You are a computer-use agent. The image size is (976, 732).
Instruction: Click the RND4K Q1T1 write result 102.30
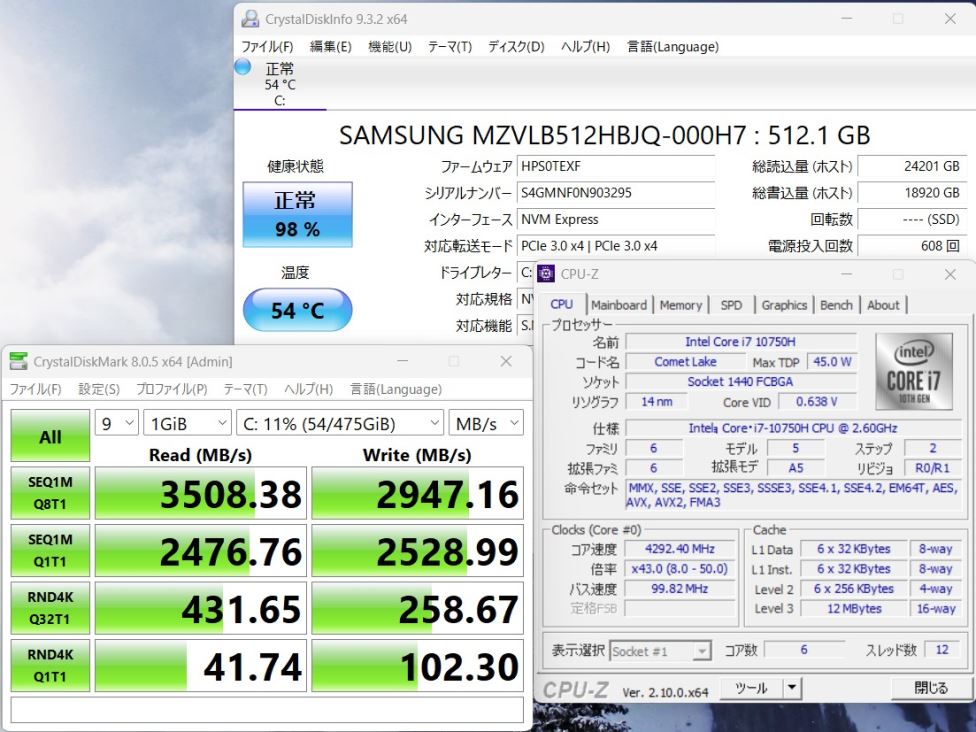[417, 665]
